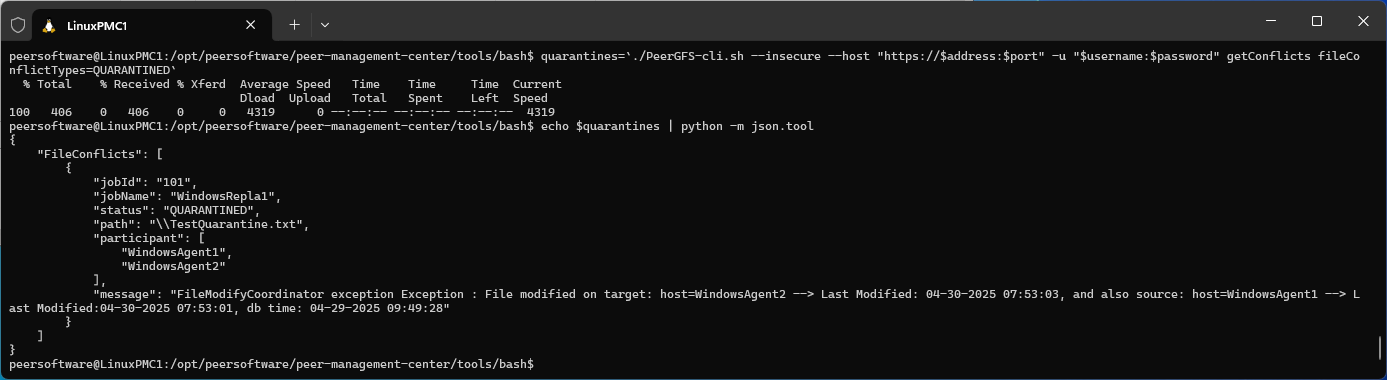The height and width of the screenshot is (380, 1387).
Task: Open a new terminal tab with plus
Action: pos(294,24)
